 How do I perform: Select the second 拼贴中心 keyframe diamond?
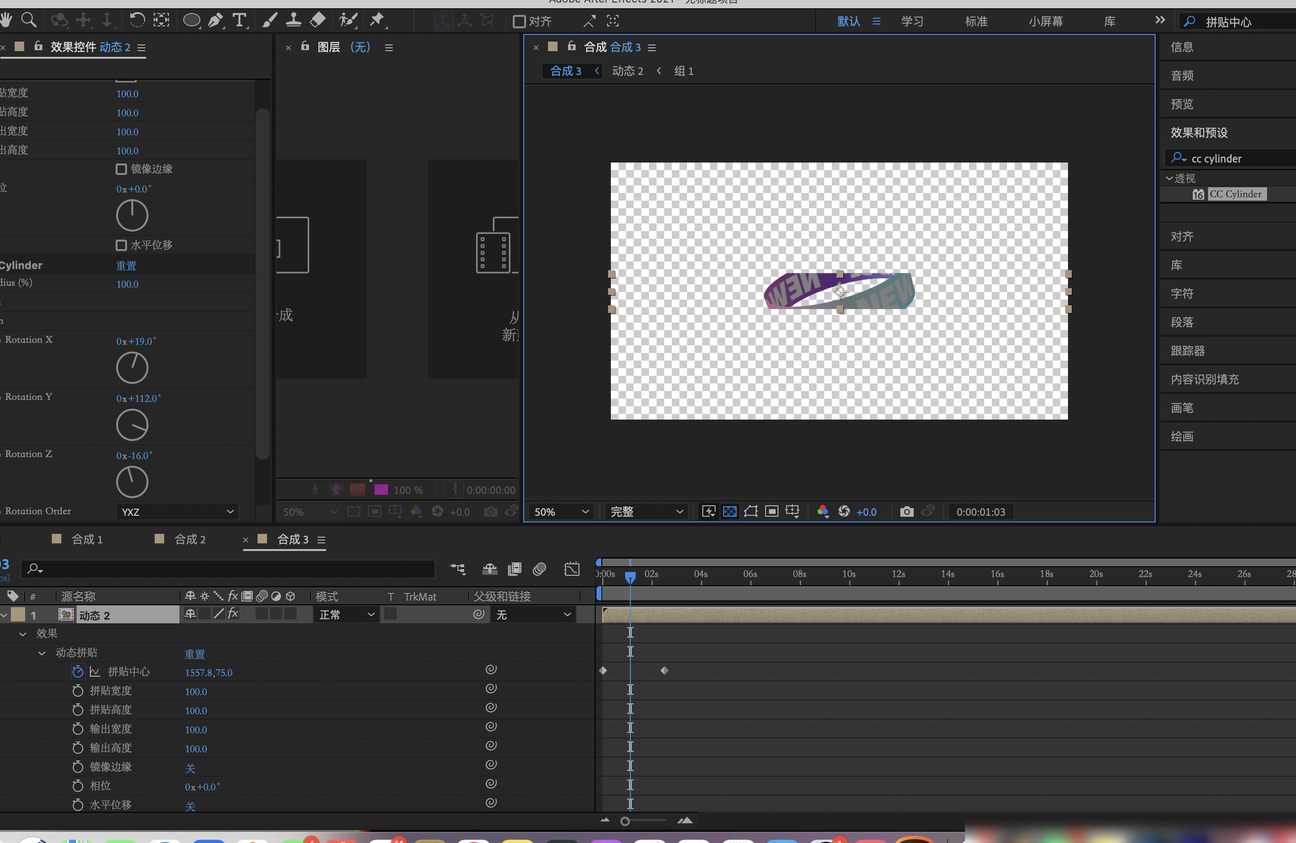pyautogui.click(x=664, y=670)
